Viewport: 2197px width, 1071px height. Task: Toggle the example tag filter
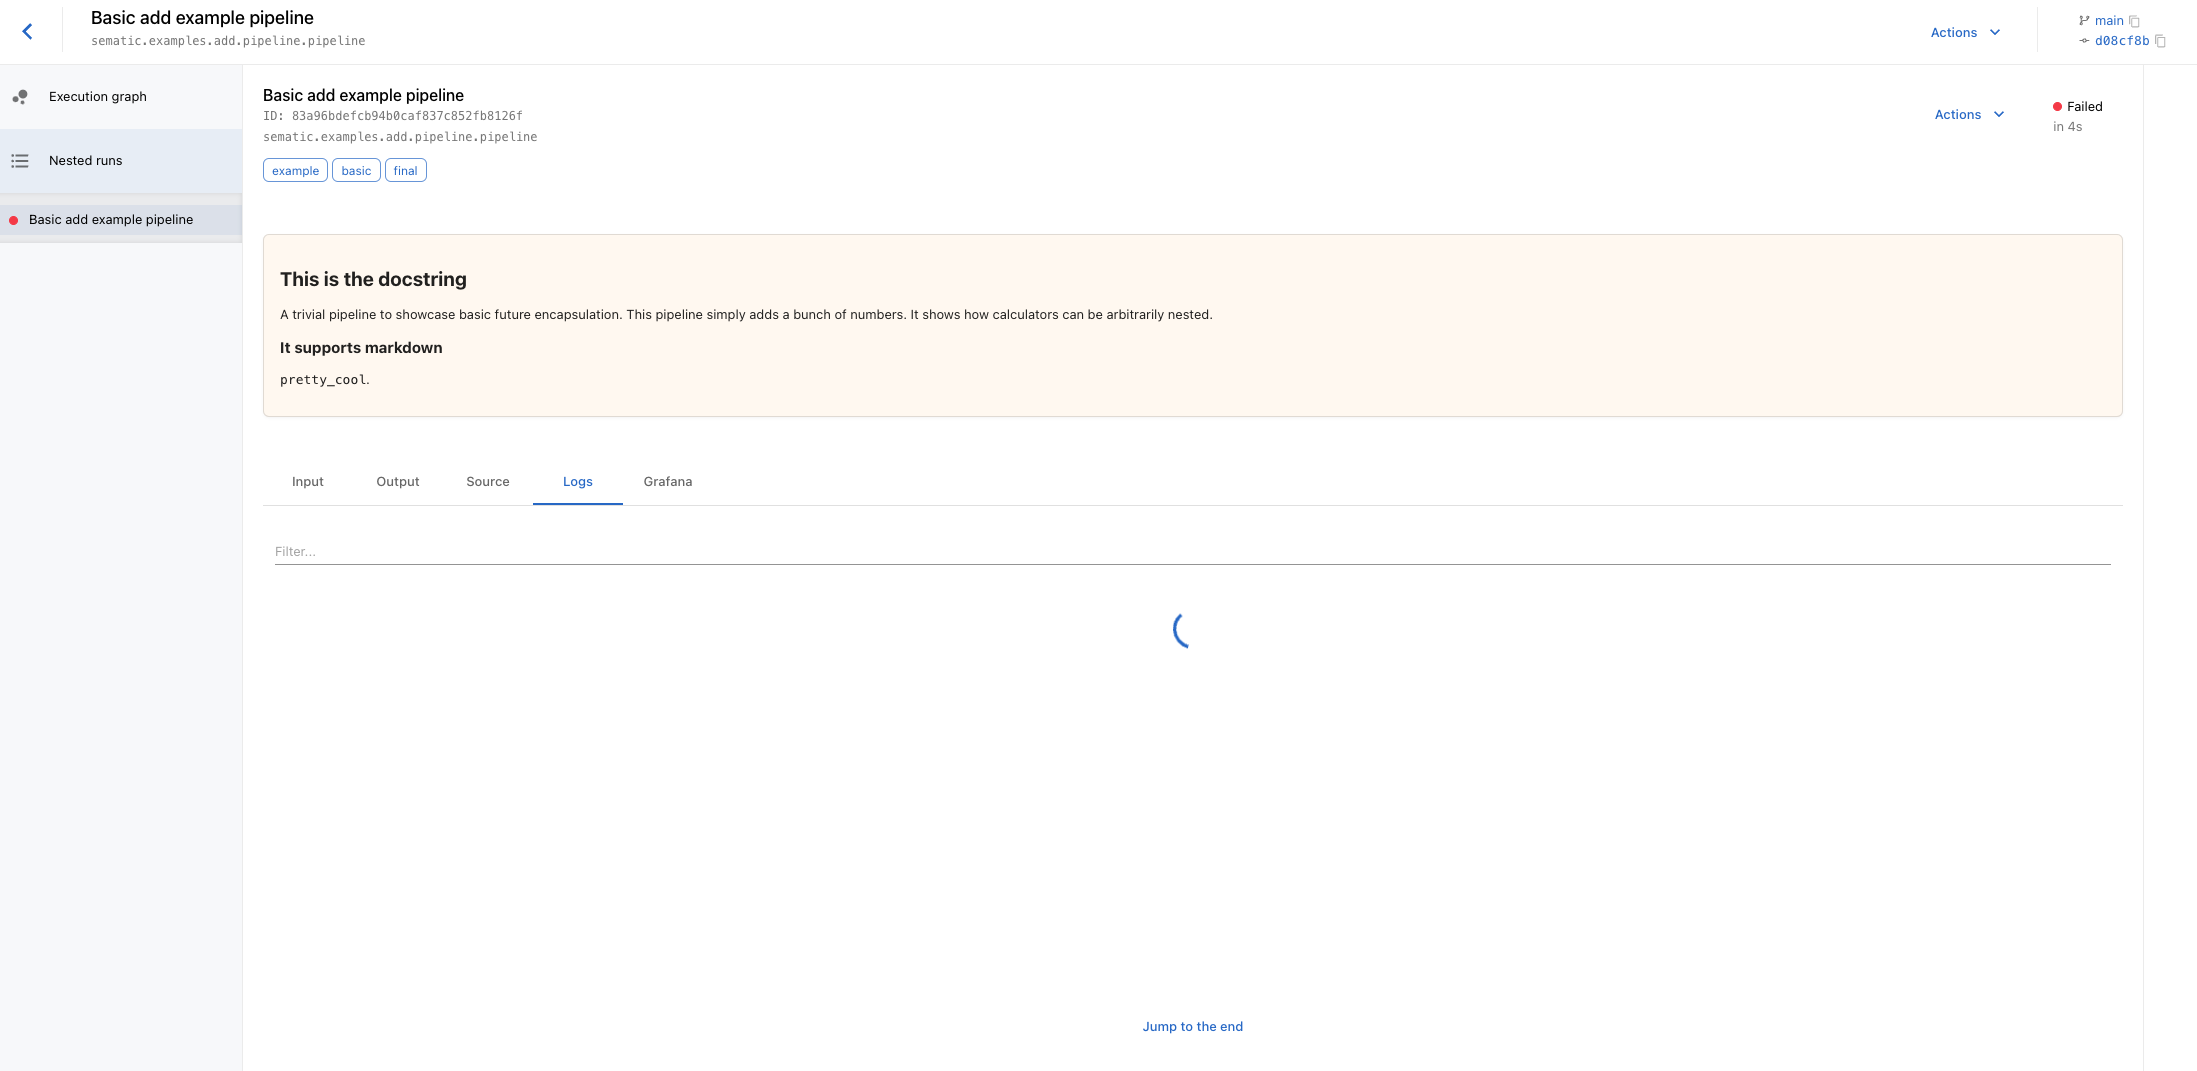[294, 170]
